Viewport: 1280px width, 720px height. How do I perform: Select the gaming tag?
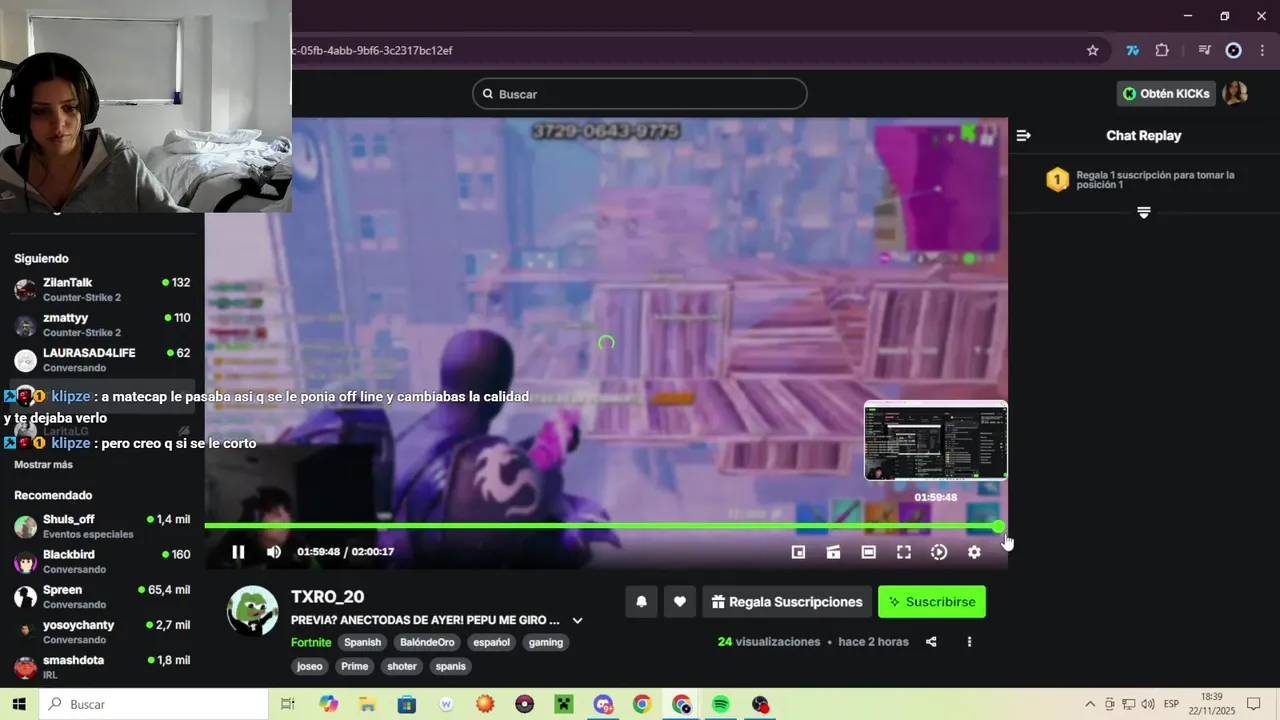click(x=546, y=642)
